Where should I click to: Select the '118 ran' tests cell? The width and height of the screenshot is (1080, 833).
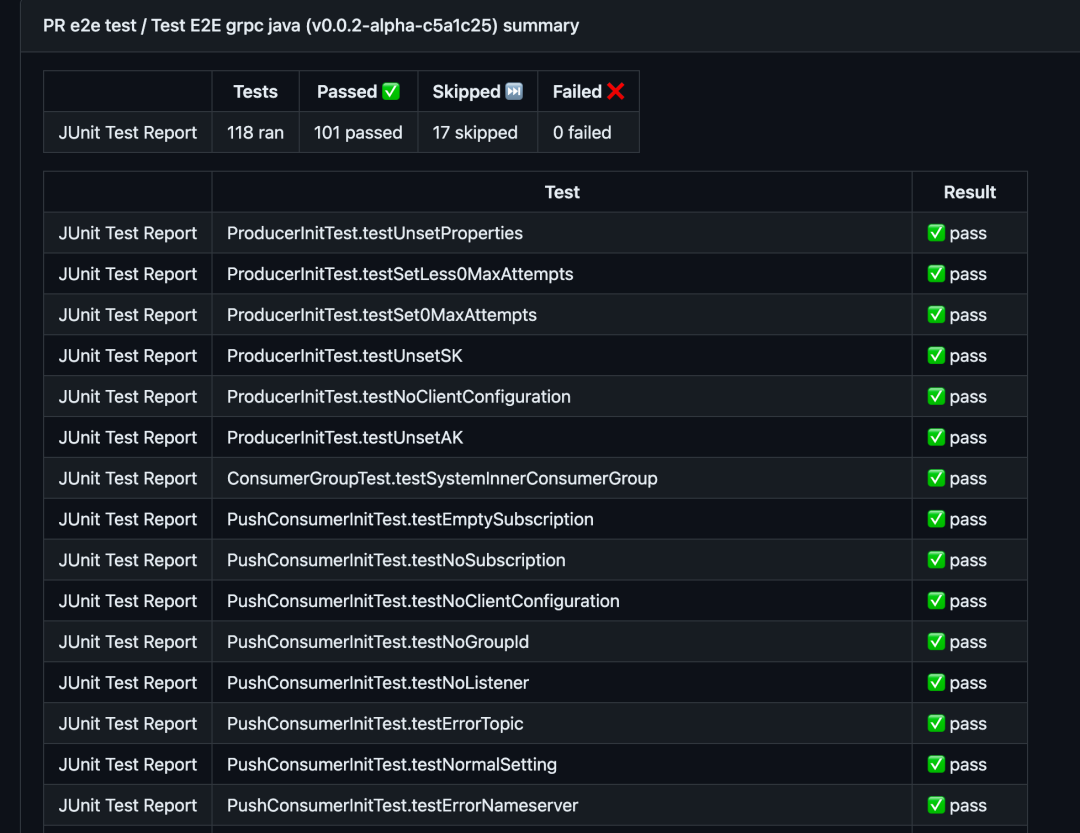tap(255, 133)
